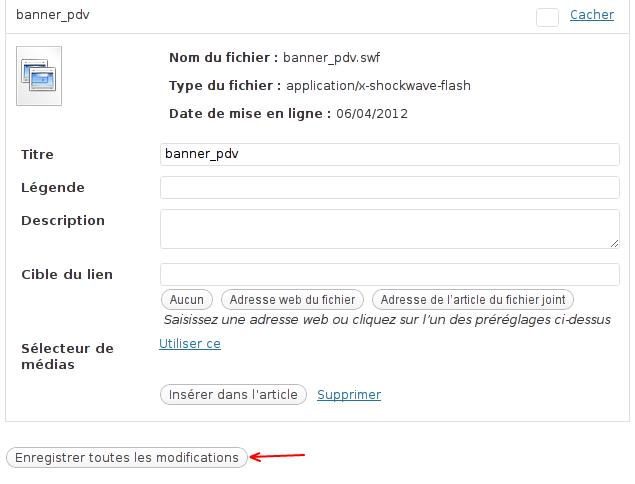Grab the Description textarea resize handle
Screen dimensions: 635x484
[614, 243]
